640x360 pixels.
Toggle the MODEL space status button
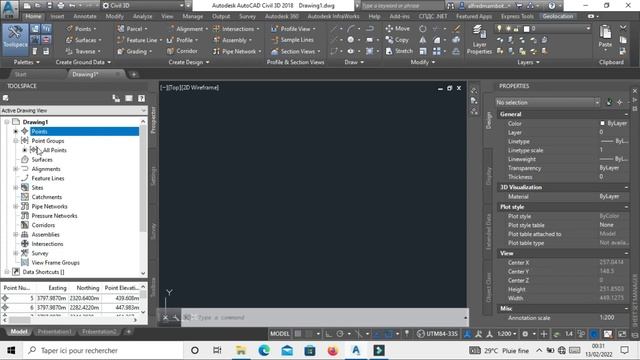pos(280,334)
